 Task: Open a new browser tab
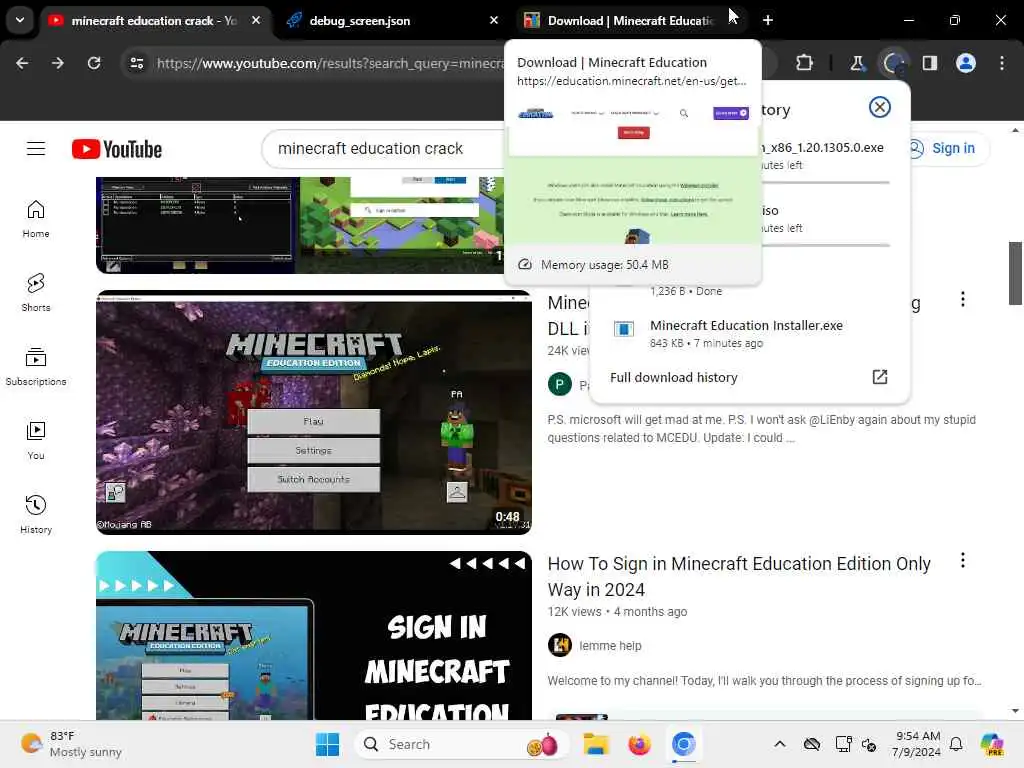click(x=768, y=20)
